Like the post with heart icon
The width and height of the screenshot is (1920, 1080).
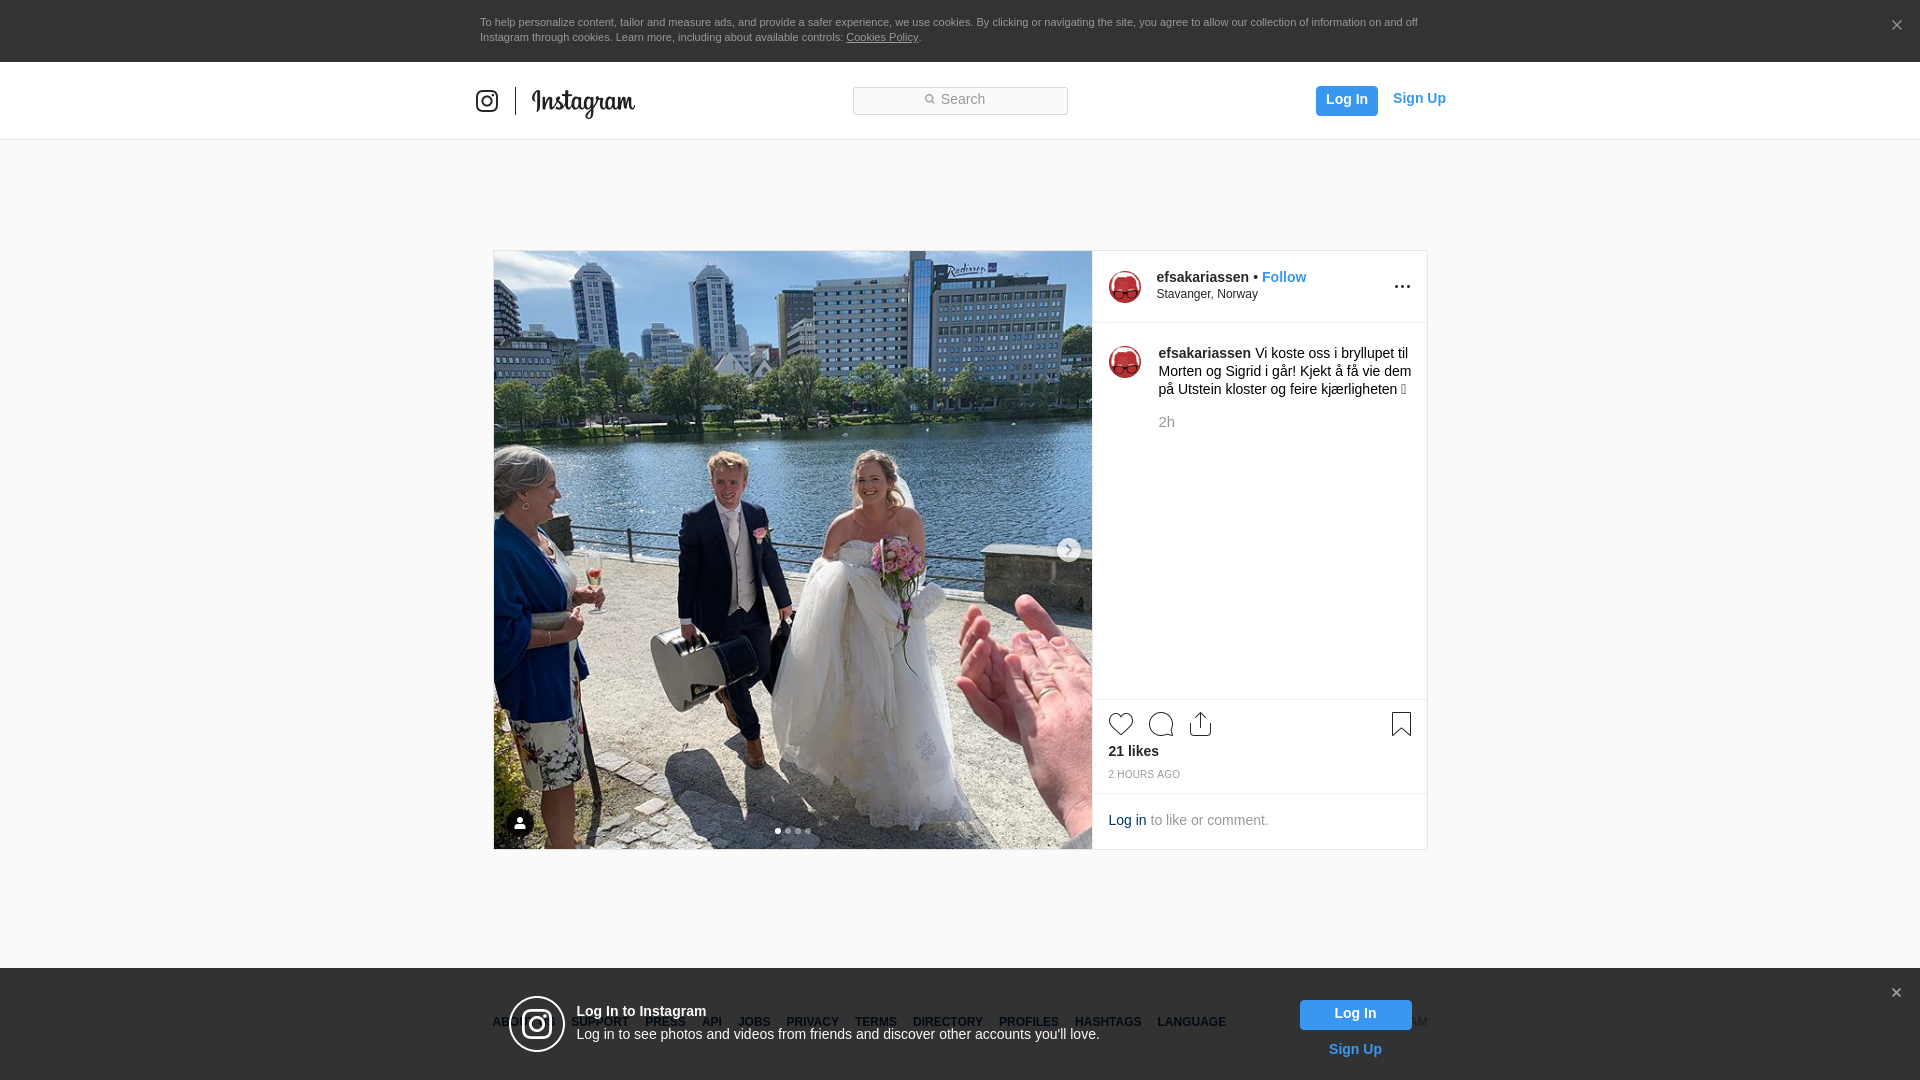pyautogui.click(x=1121, y=724)
